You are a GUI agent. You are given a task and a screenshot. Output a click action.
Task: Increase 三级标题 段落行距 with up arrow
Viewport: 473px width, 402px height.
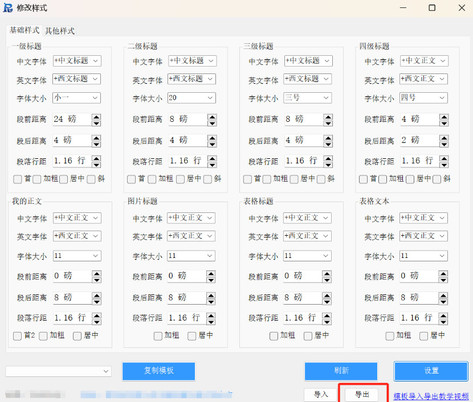[x=328, y=158]
